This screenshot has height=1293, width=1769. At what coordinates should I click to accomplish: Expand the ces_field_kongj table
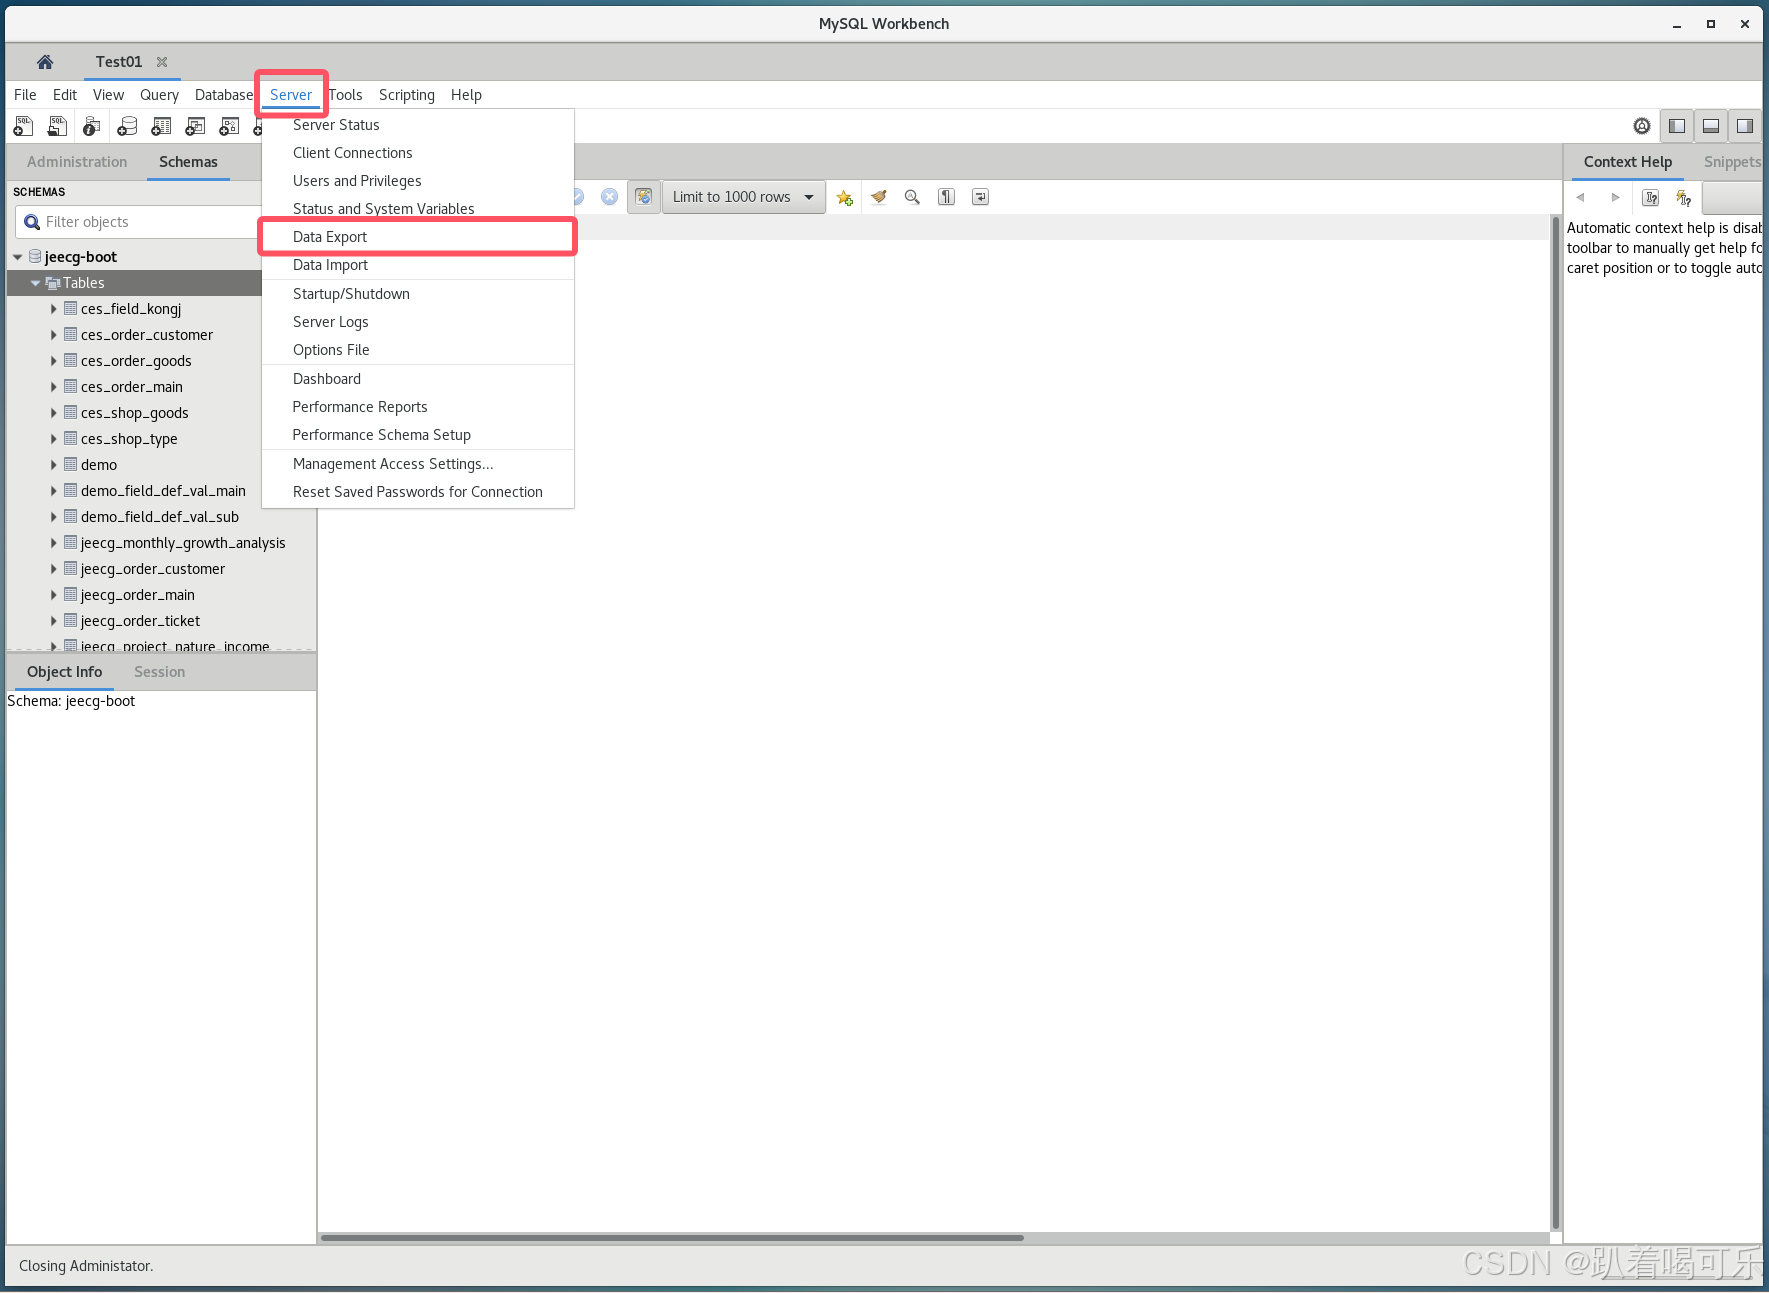coord(53,309)
